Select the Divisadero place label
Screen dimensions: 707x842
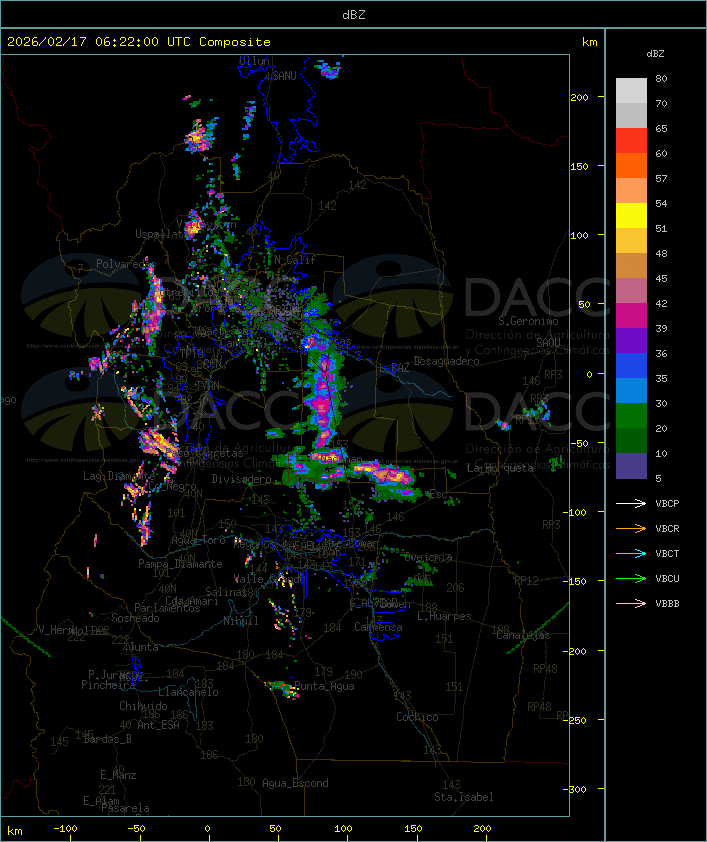241,478
